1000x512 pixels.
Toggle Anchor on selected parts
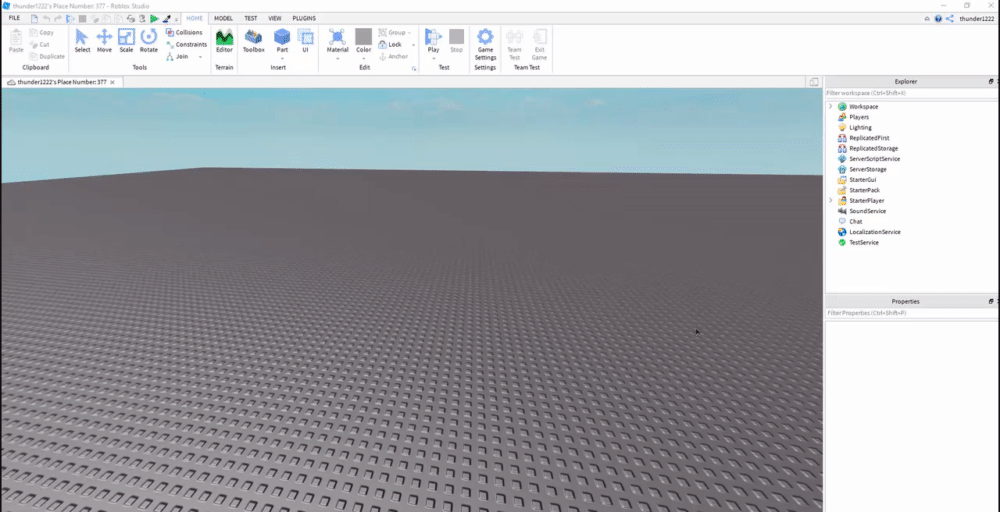point(393,57)
